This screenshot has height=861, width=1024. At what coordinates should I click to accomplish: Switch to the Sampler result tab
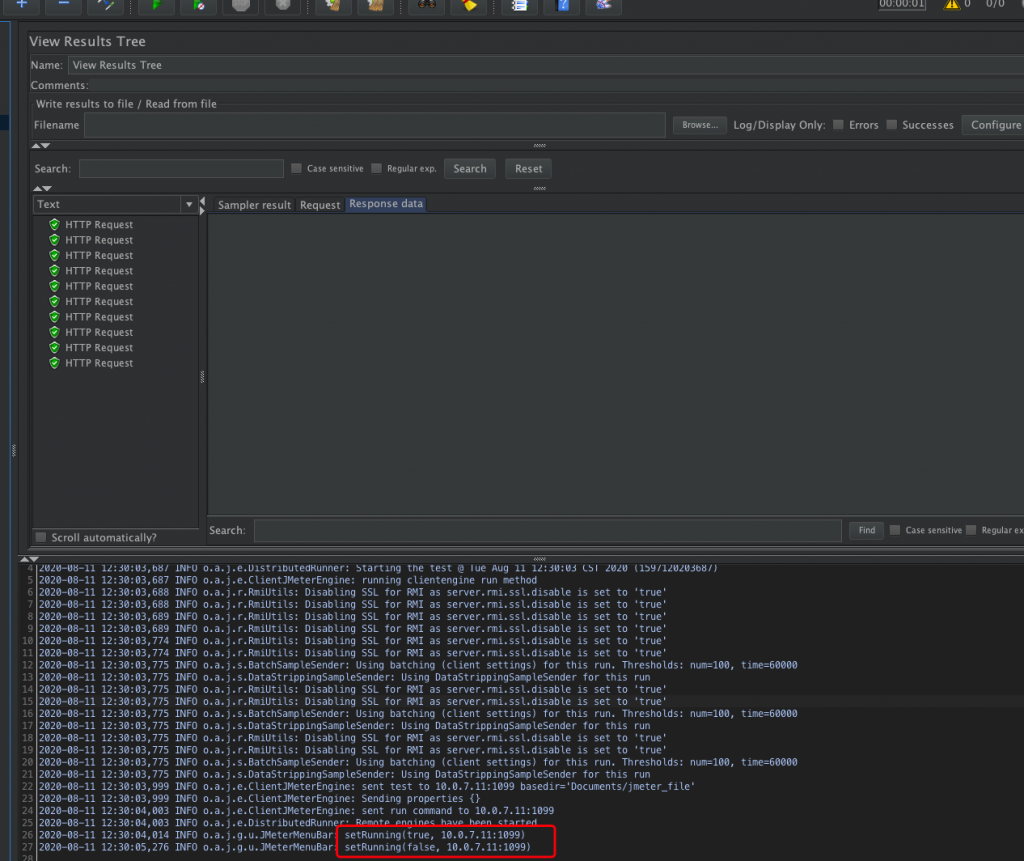254,205
